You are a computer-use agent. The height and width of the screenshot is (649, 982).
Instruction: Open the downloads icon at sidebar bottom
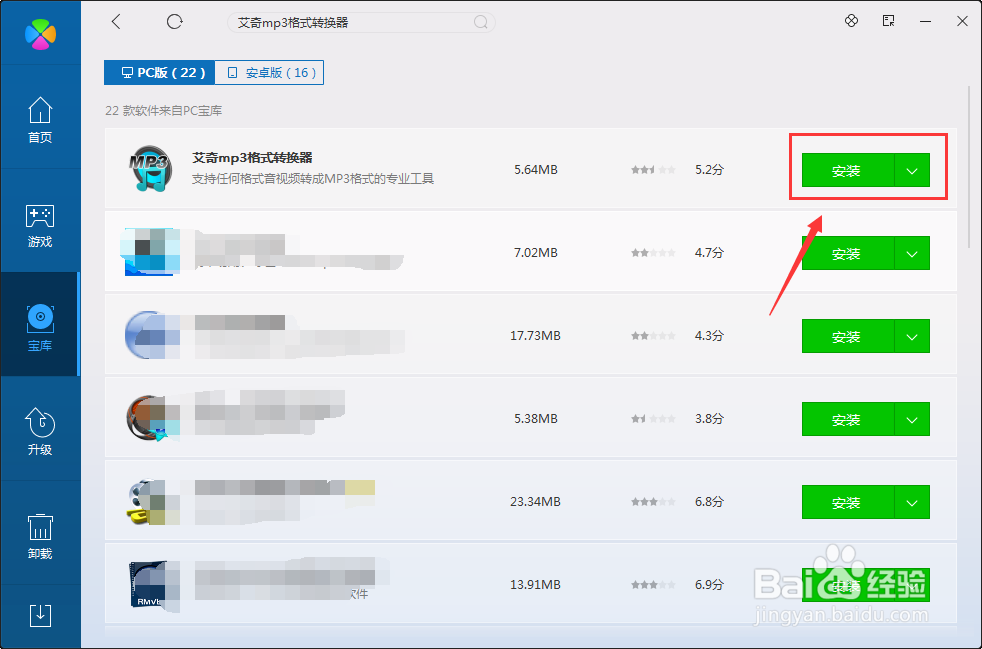[40, 616]
